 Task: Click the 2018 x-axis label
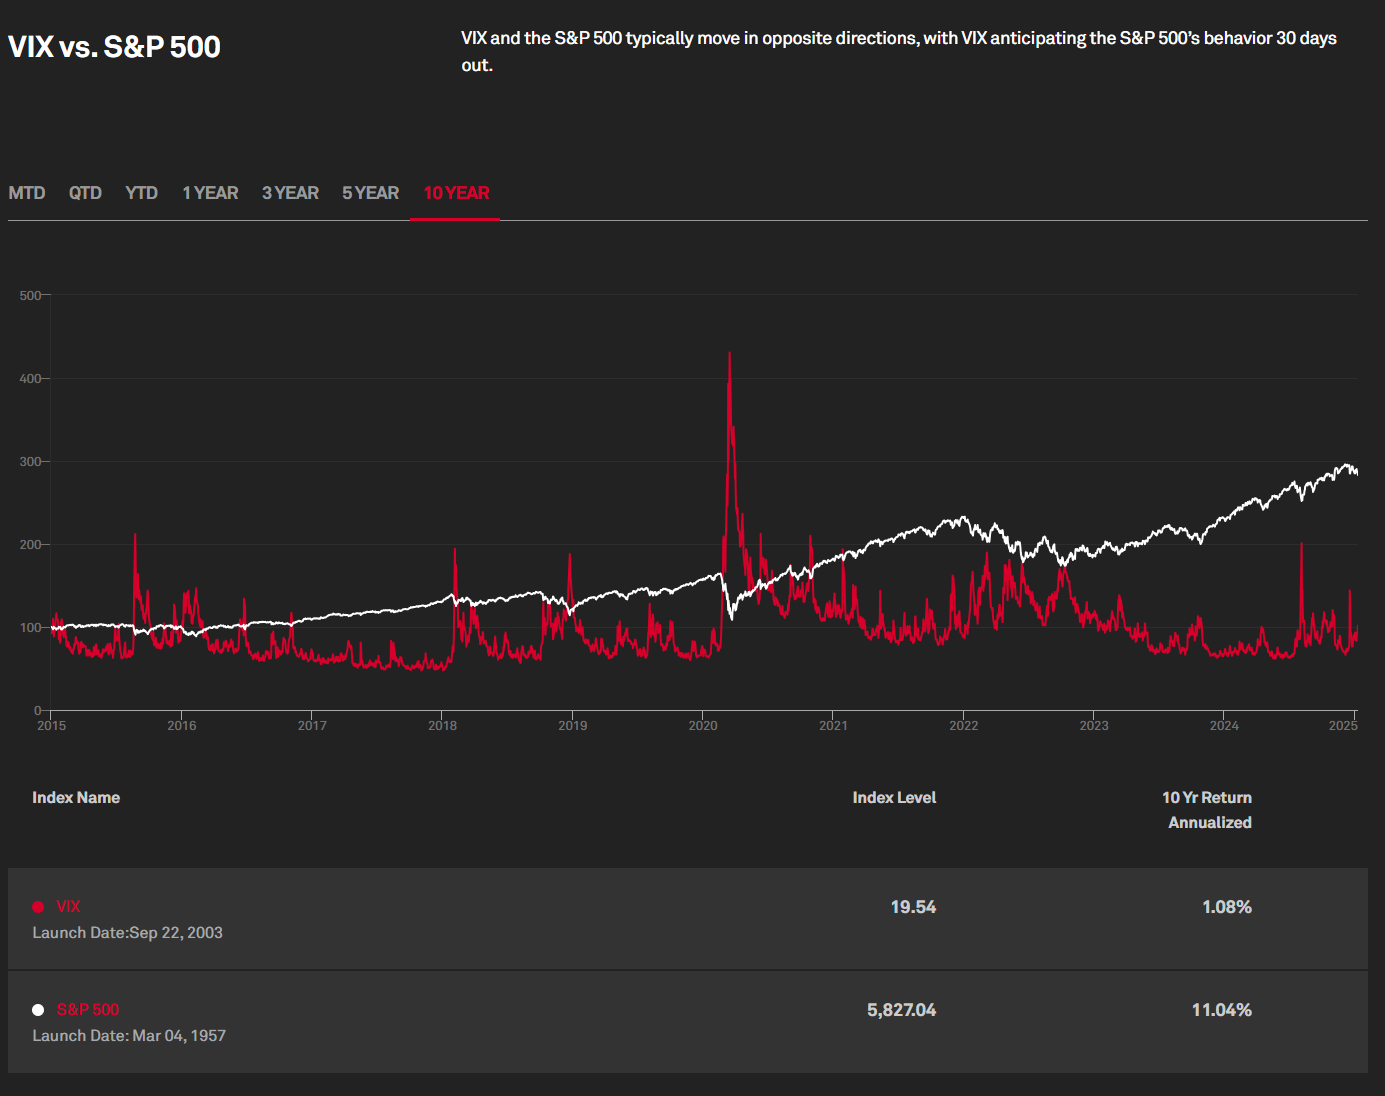pyautogui.click(x=442, y=725)
